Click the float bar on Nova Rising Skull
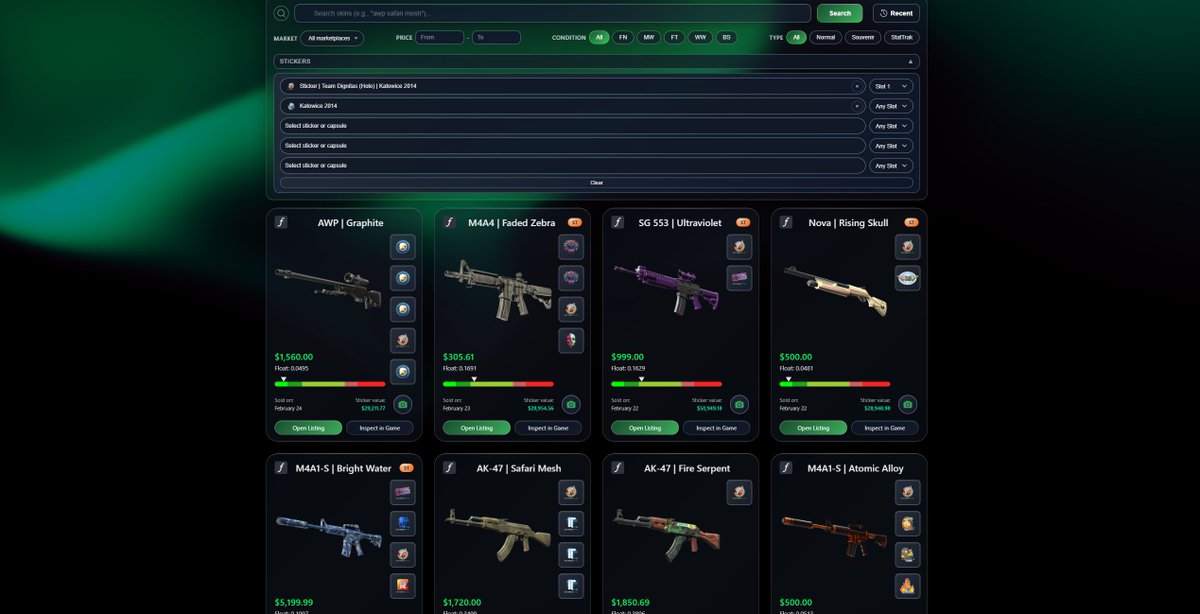Viewport: 1200px width, 614px height. tap(835, 384)
